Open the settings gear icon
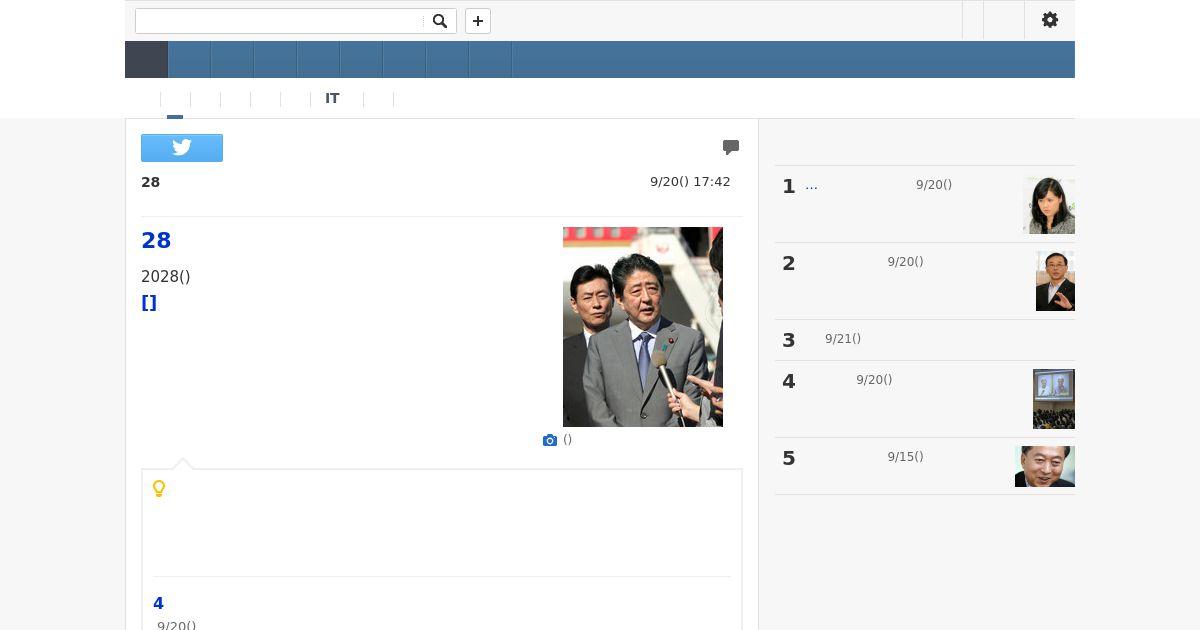1200x630 pixels. pyautogui.click(x=1050, y=20)
